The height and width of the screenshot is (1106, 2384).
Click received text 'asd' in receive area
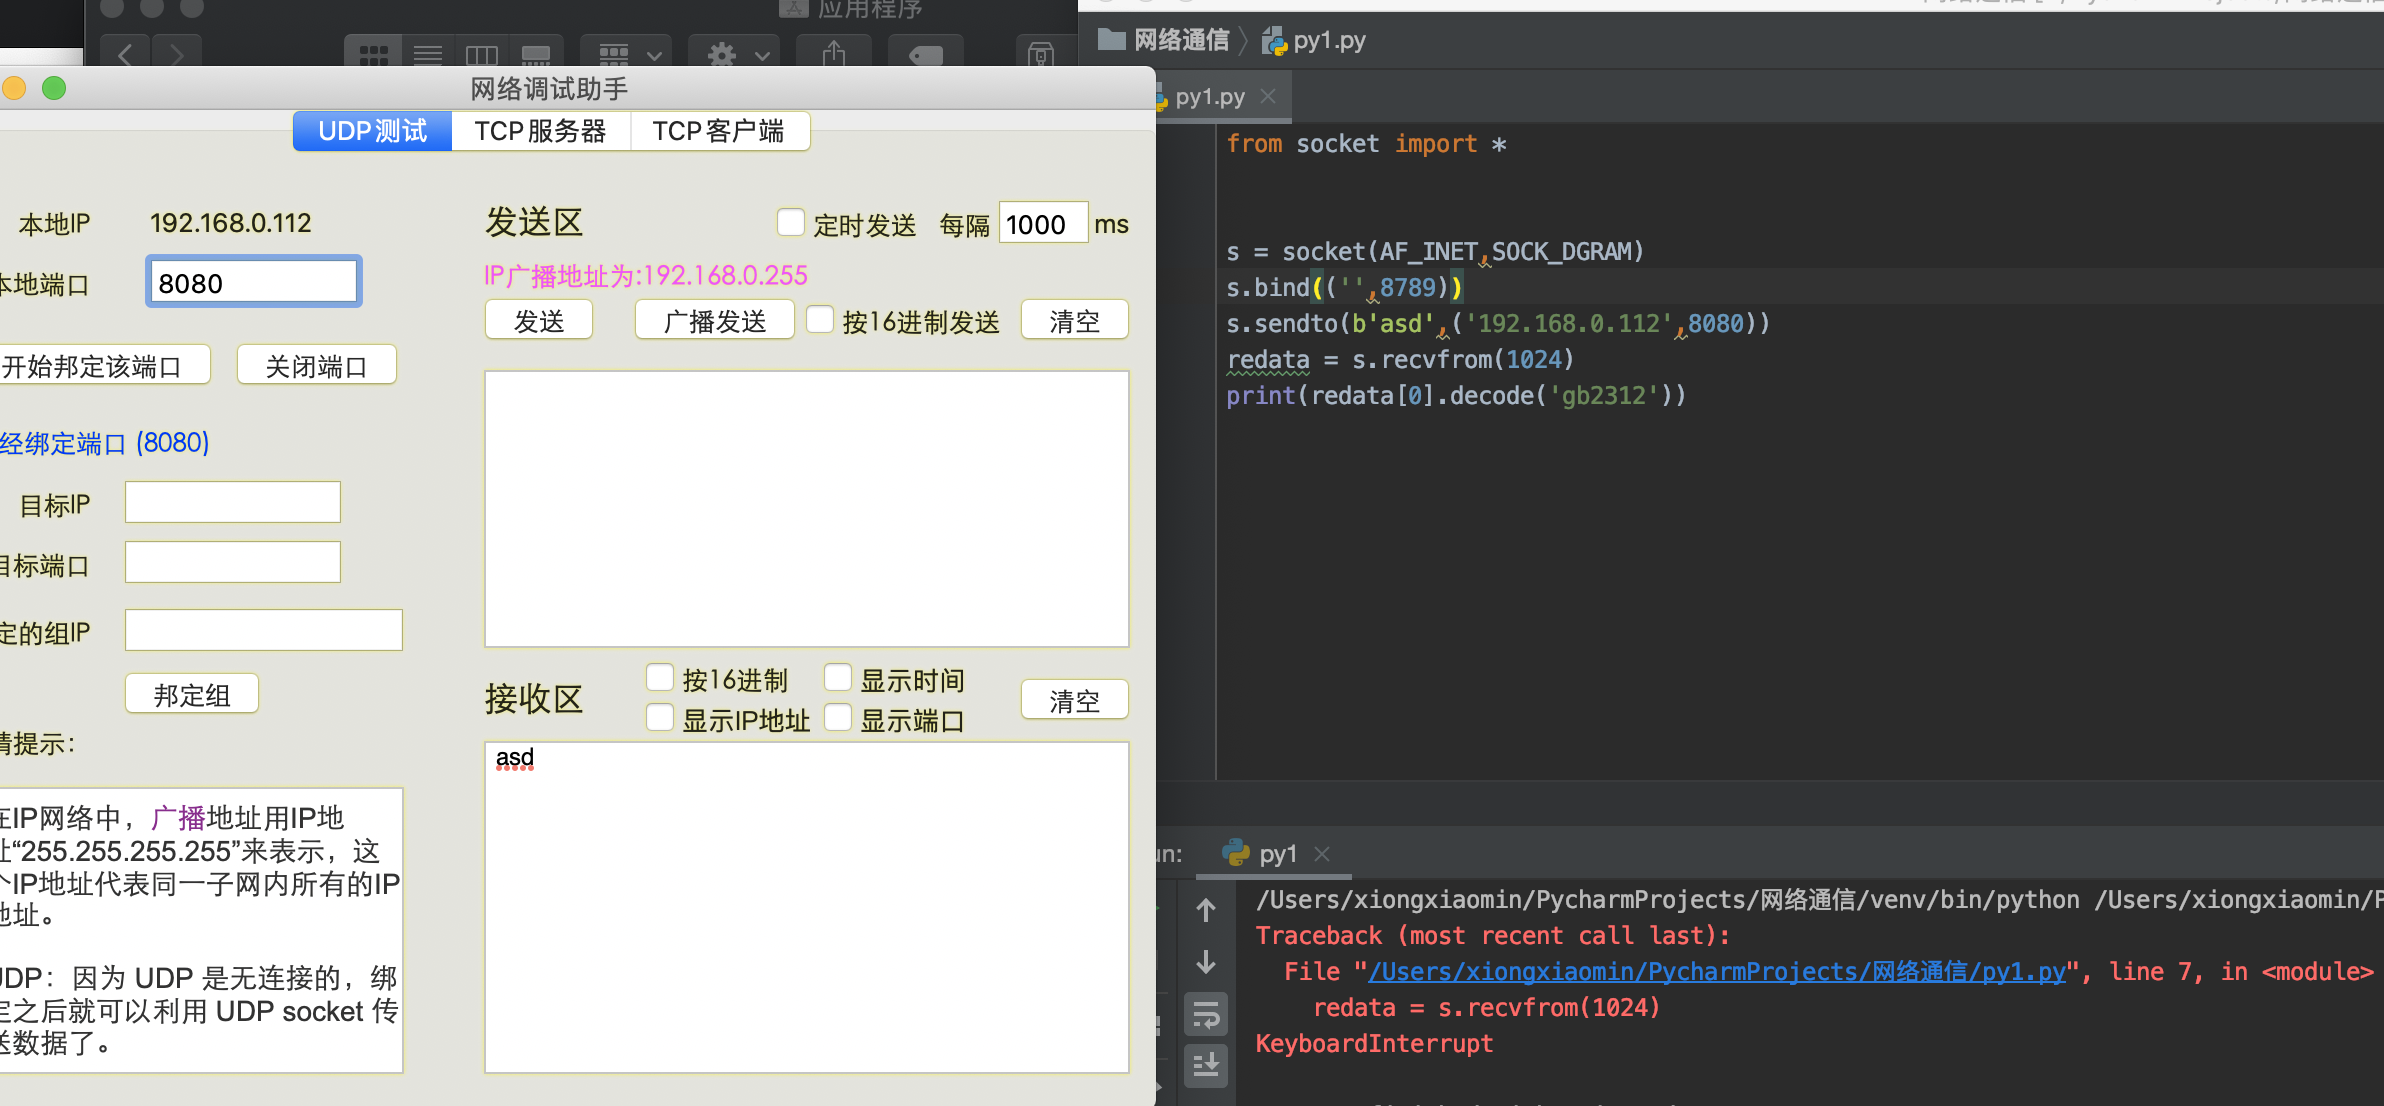(x=515, y=758)
